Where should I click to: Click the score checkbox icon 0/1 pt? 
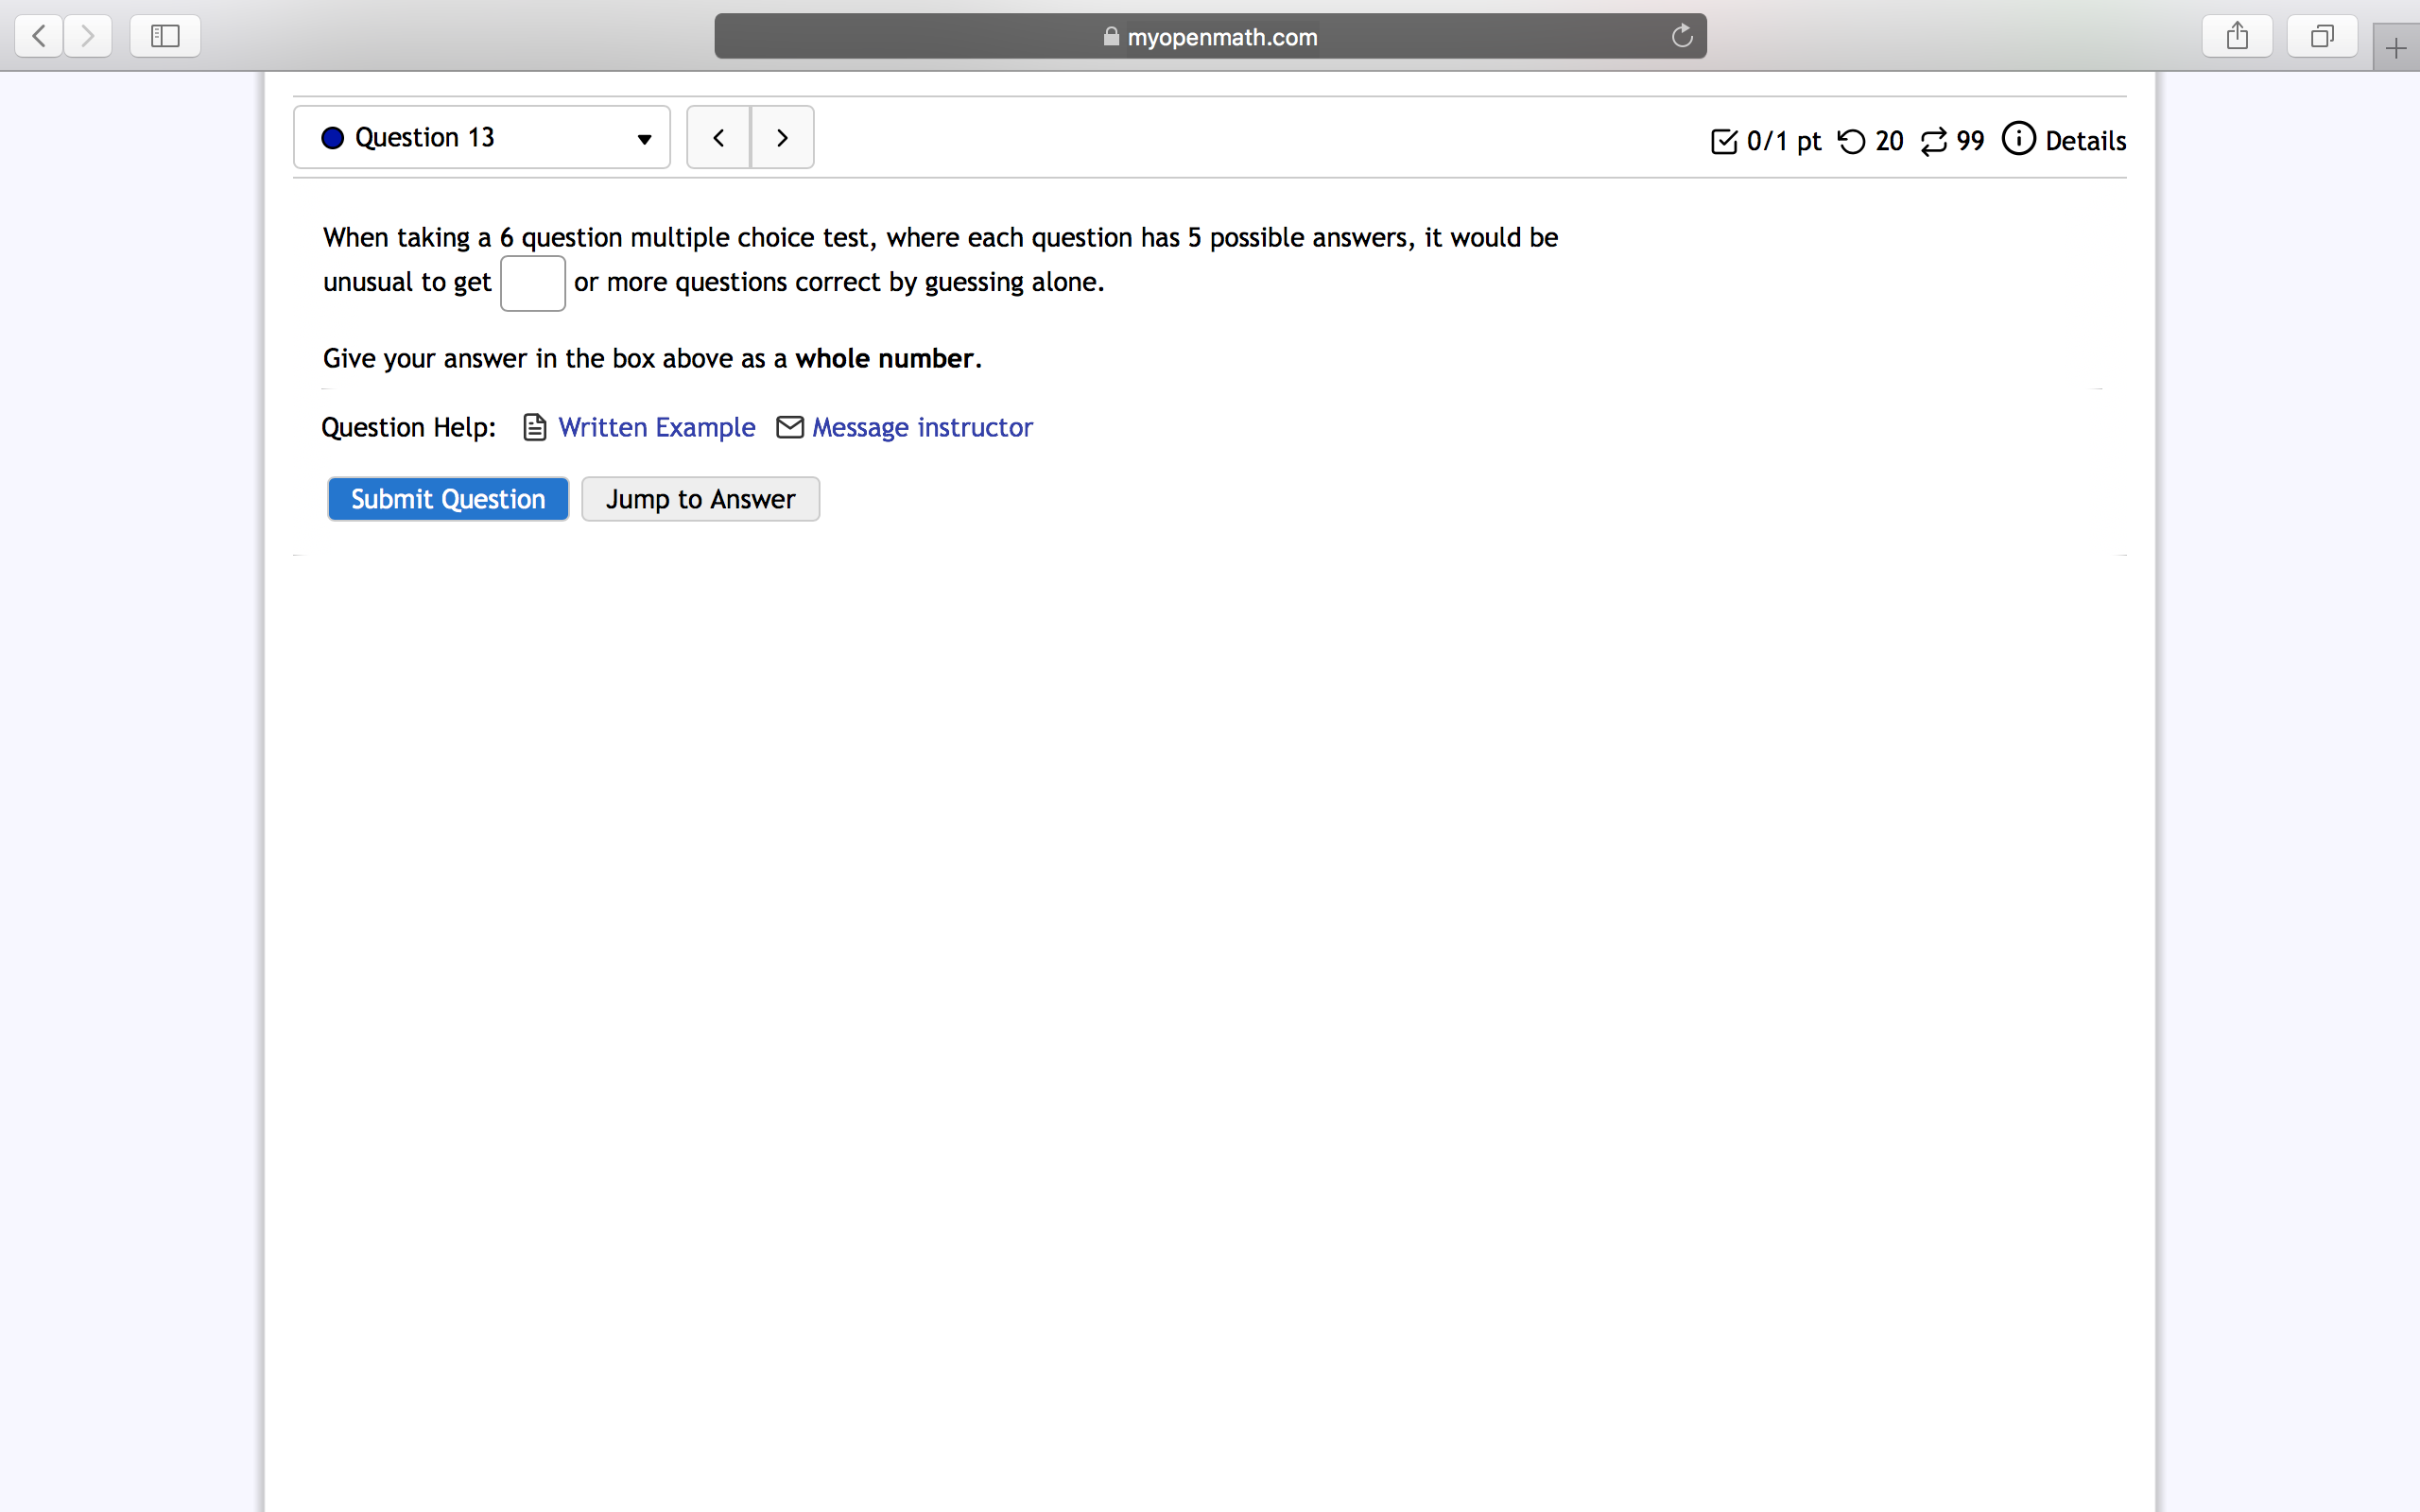(1724, 141)
